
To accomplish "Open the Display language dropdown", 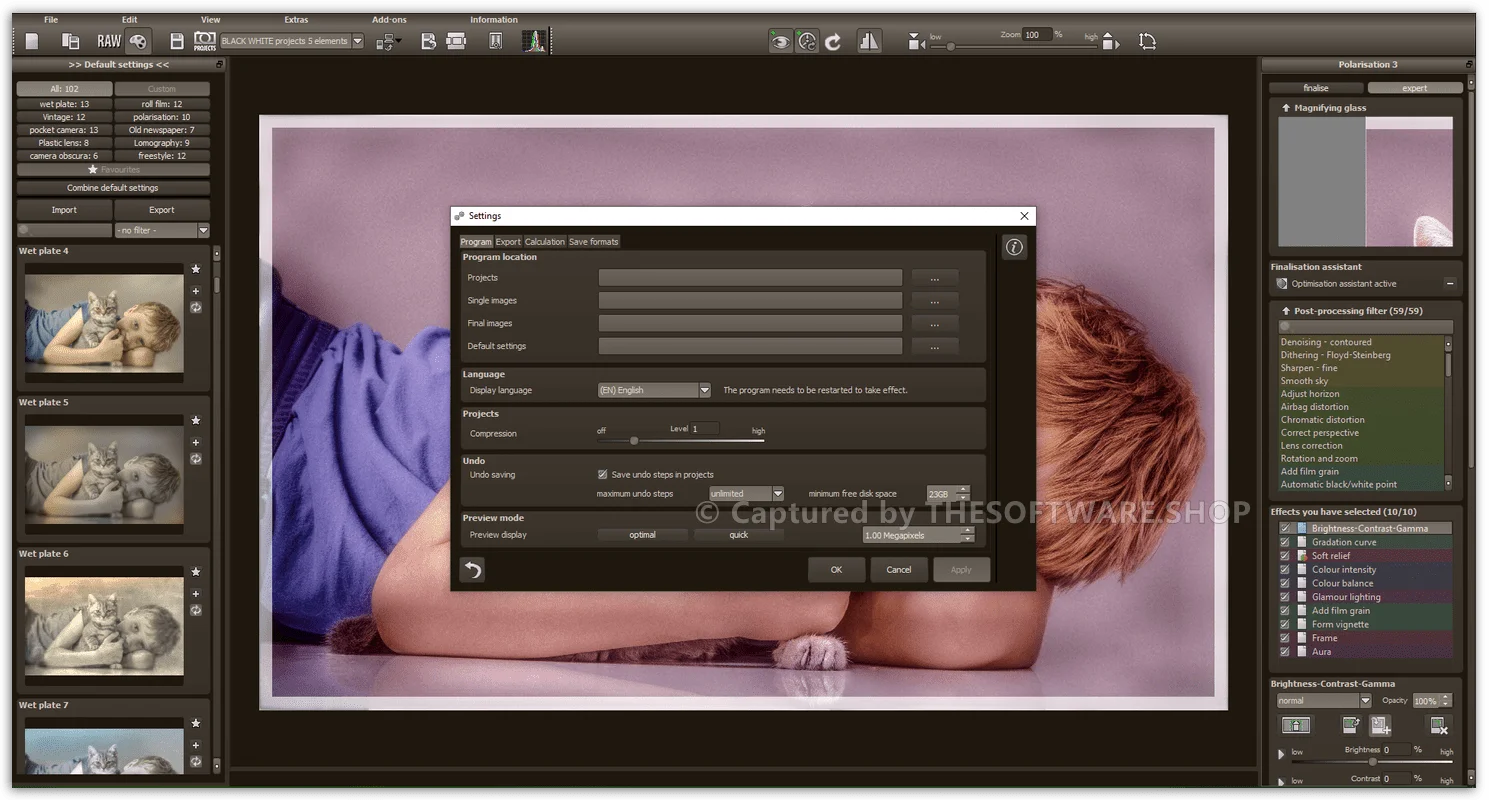I will pyautogui.click(x=654, y=390).
